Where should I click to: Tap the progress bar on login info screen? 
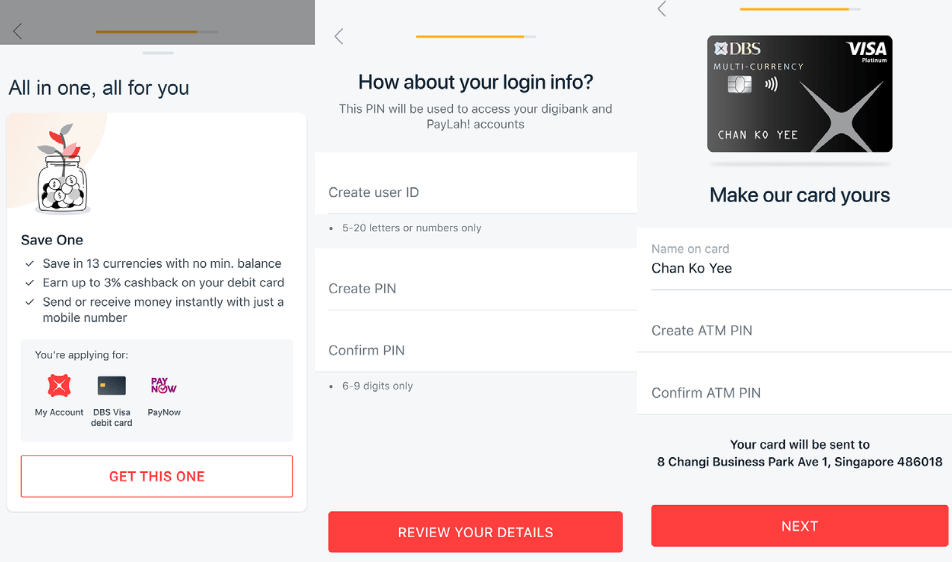pyautogui.click(x=475, y=37)
